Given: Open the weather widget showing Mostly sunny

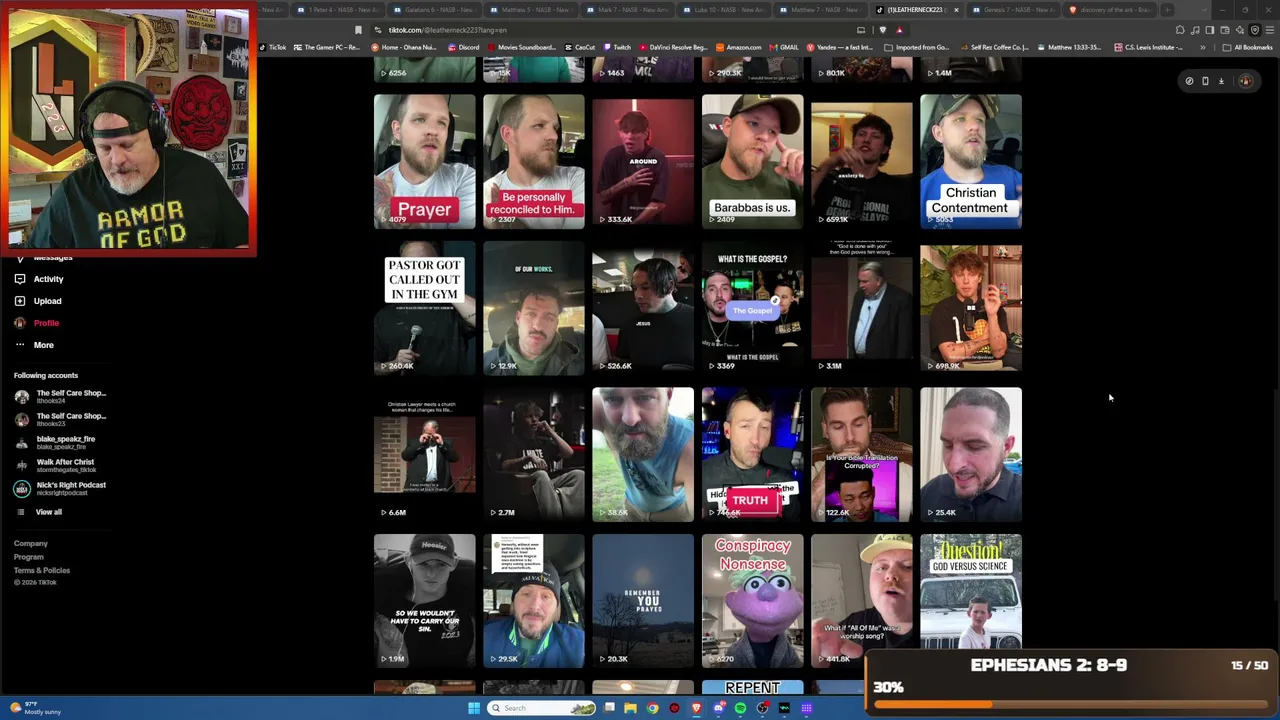Looking at the screenshot, I should 36,708.
